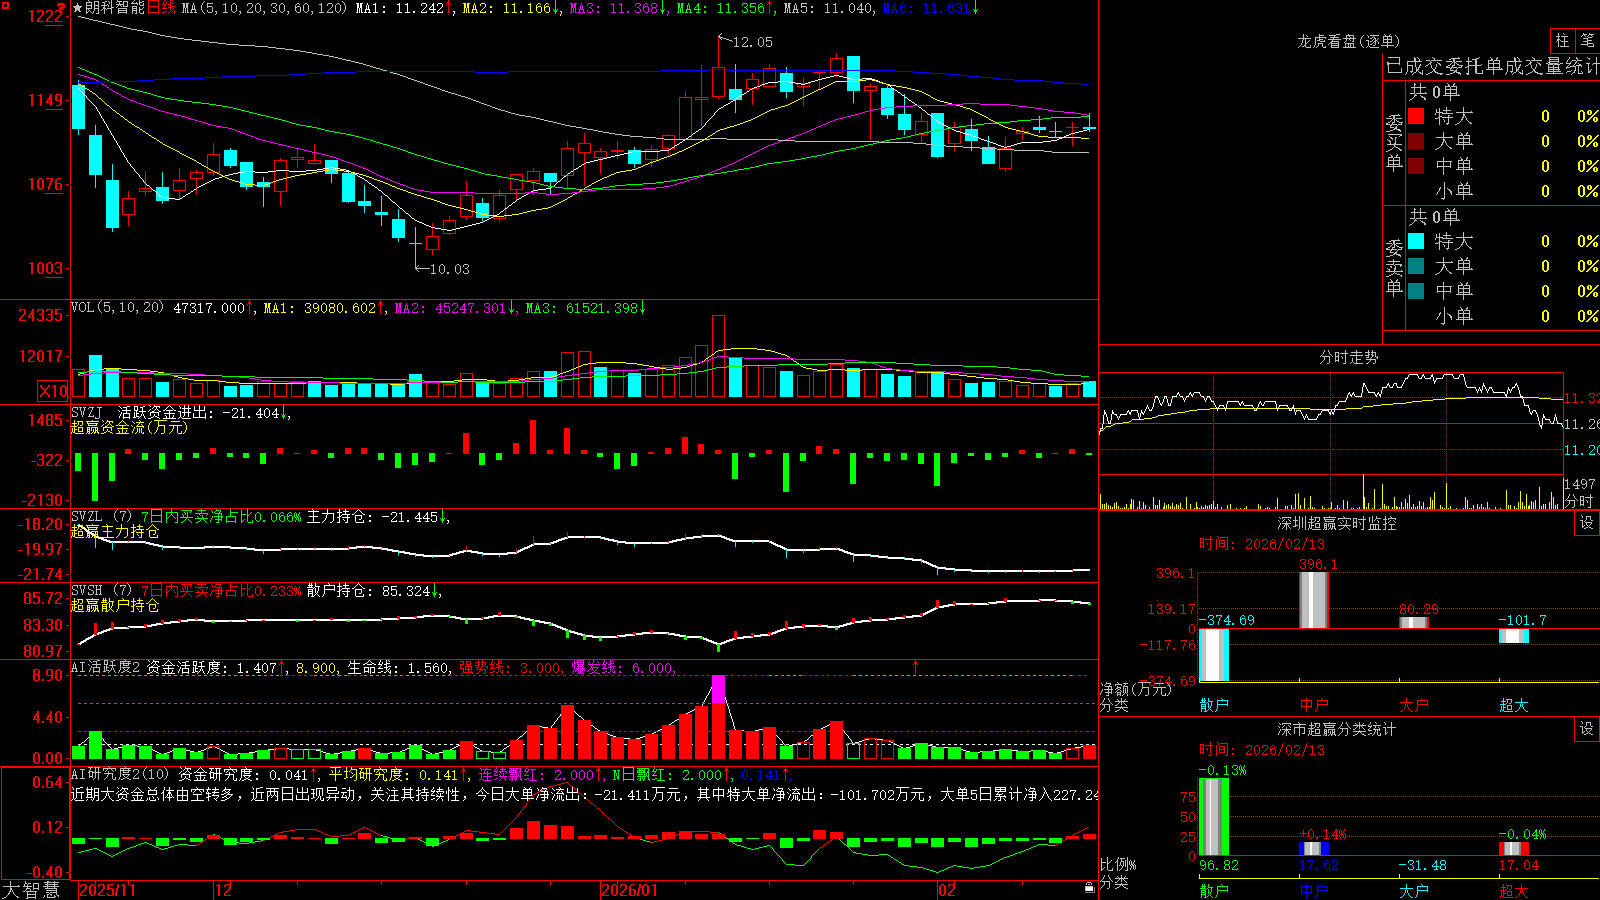Click the star icon before 朗科智能
The image size is (1600, 900).
78,8
